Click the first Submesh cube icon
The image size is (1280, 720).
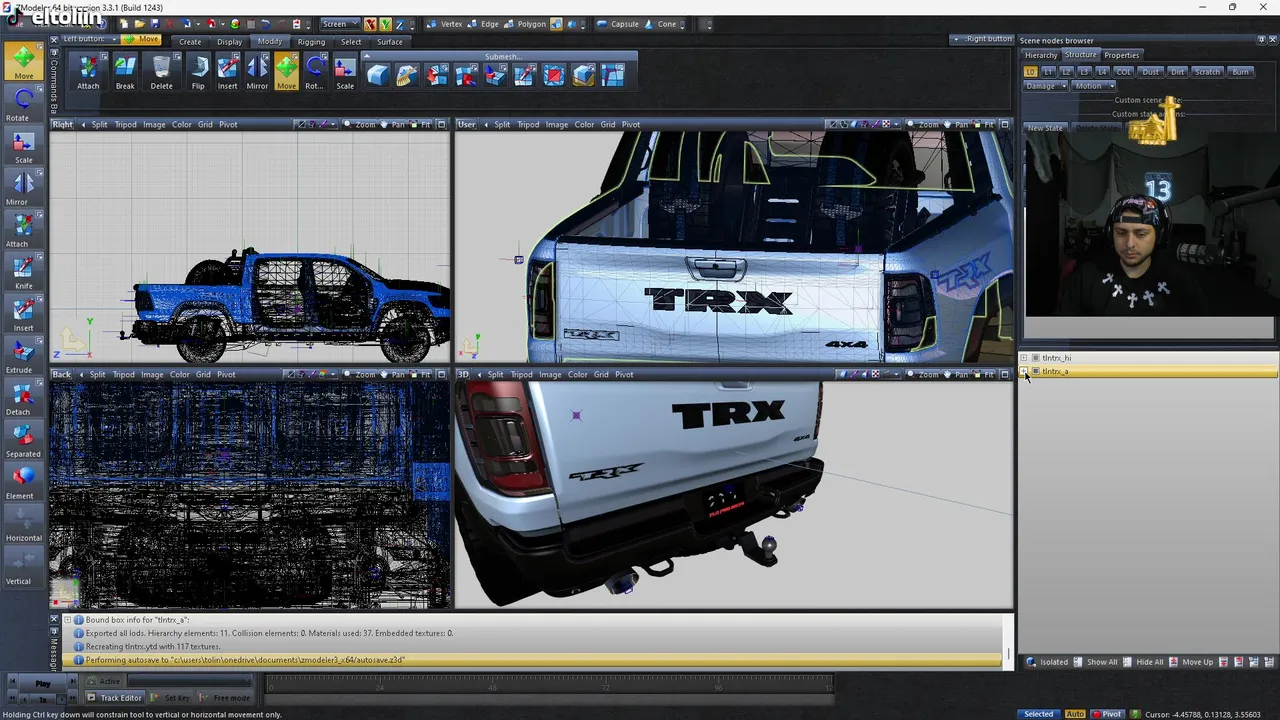[x=378, y=74]
